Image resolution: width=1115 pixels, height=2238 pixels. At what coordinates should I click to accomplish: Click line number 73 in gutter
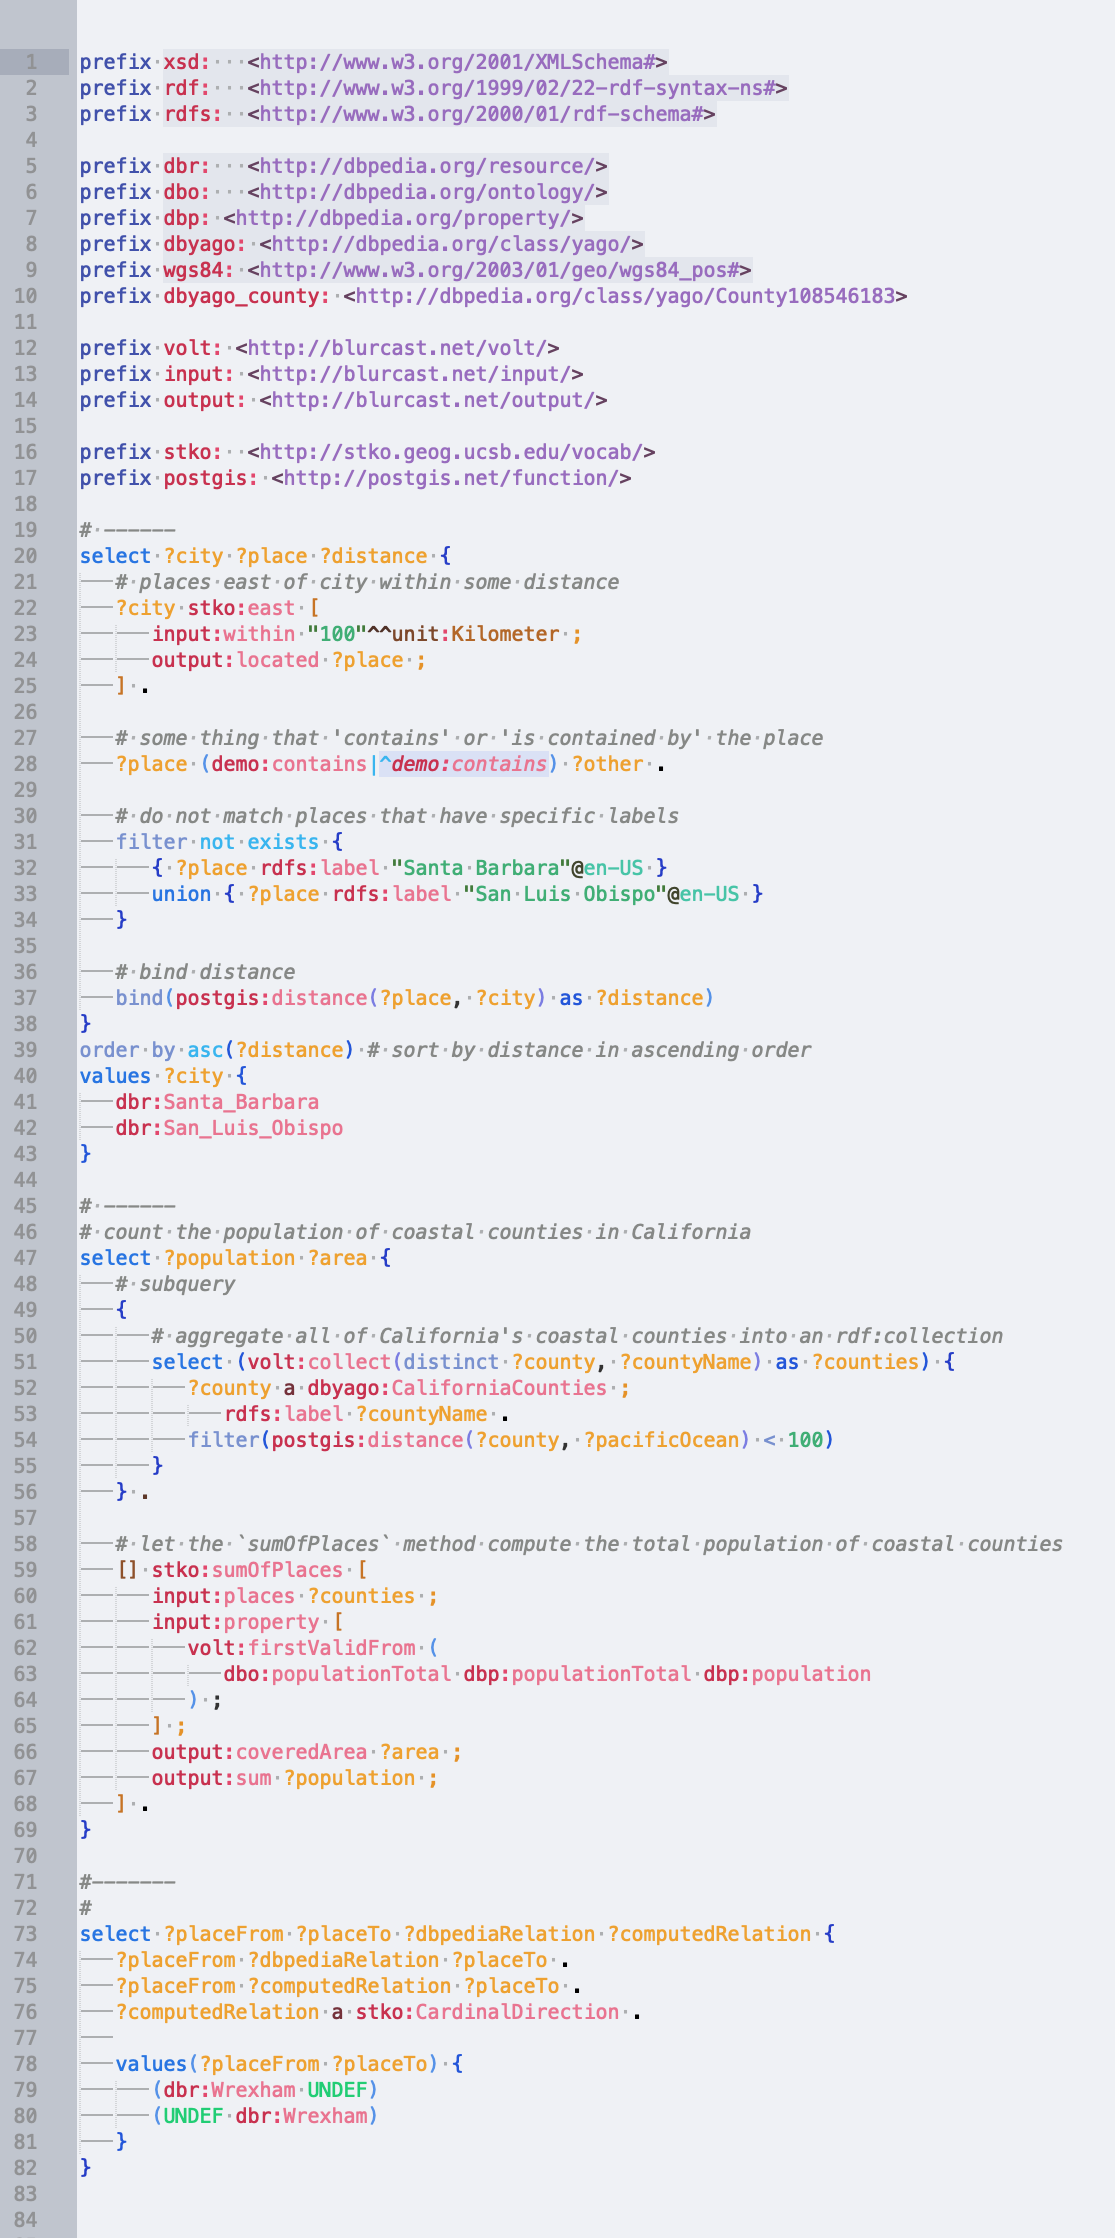[25, 1934]
